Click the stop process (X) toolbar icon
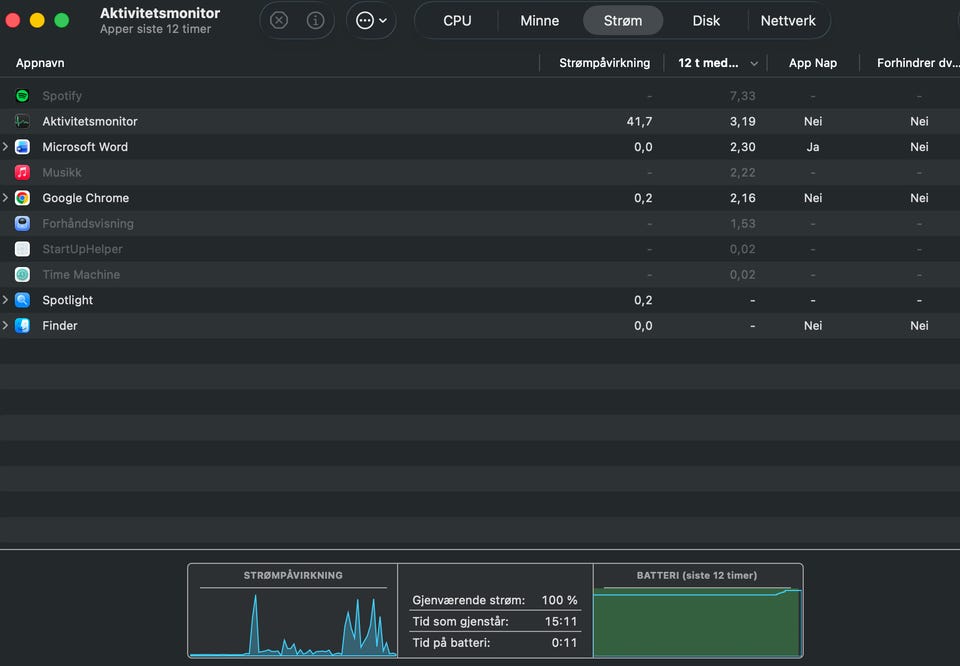The height and width of the screenshot is (666, 960). point(279,20)
